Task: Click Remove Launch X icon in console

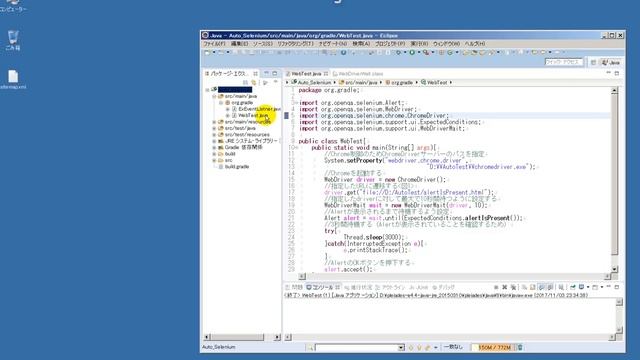Action: 505,287
